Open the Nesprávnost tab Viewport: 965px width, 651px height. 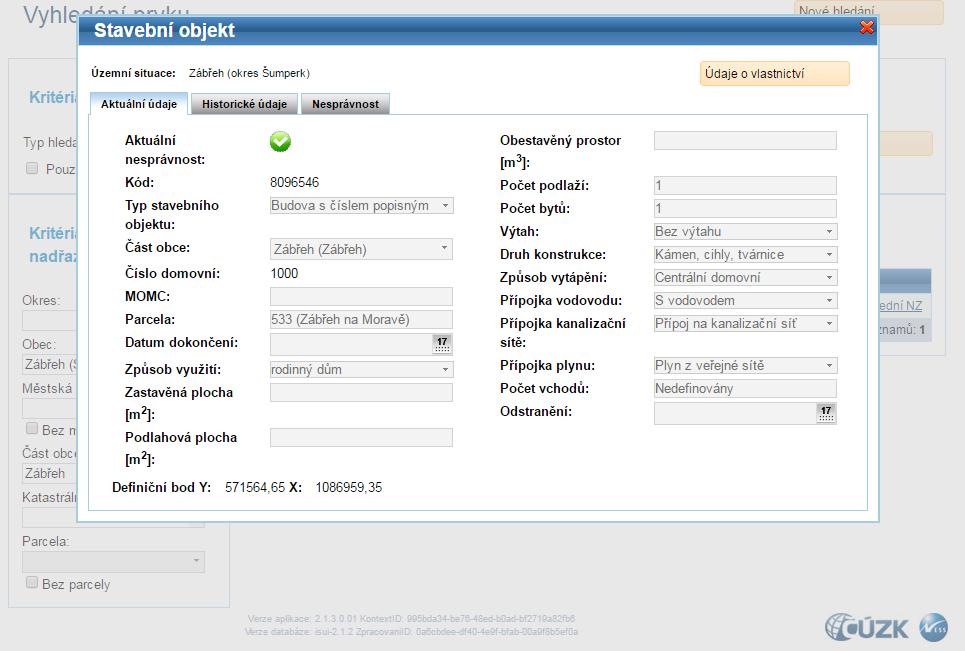[x=345, y=104]
